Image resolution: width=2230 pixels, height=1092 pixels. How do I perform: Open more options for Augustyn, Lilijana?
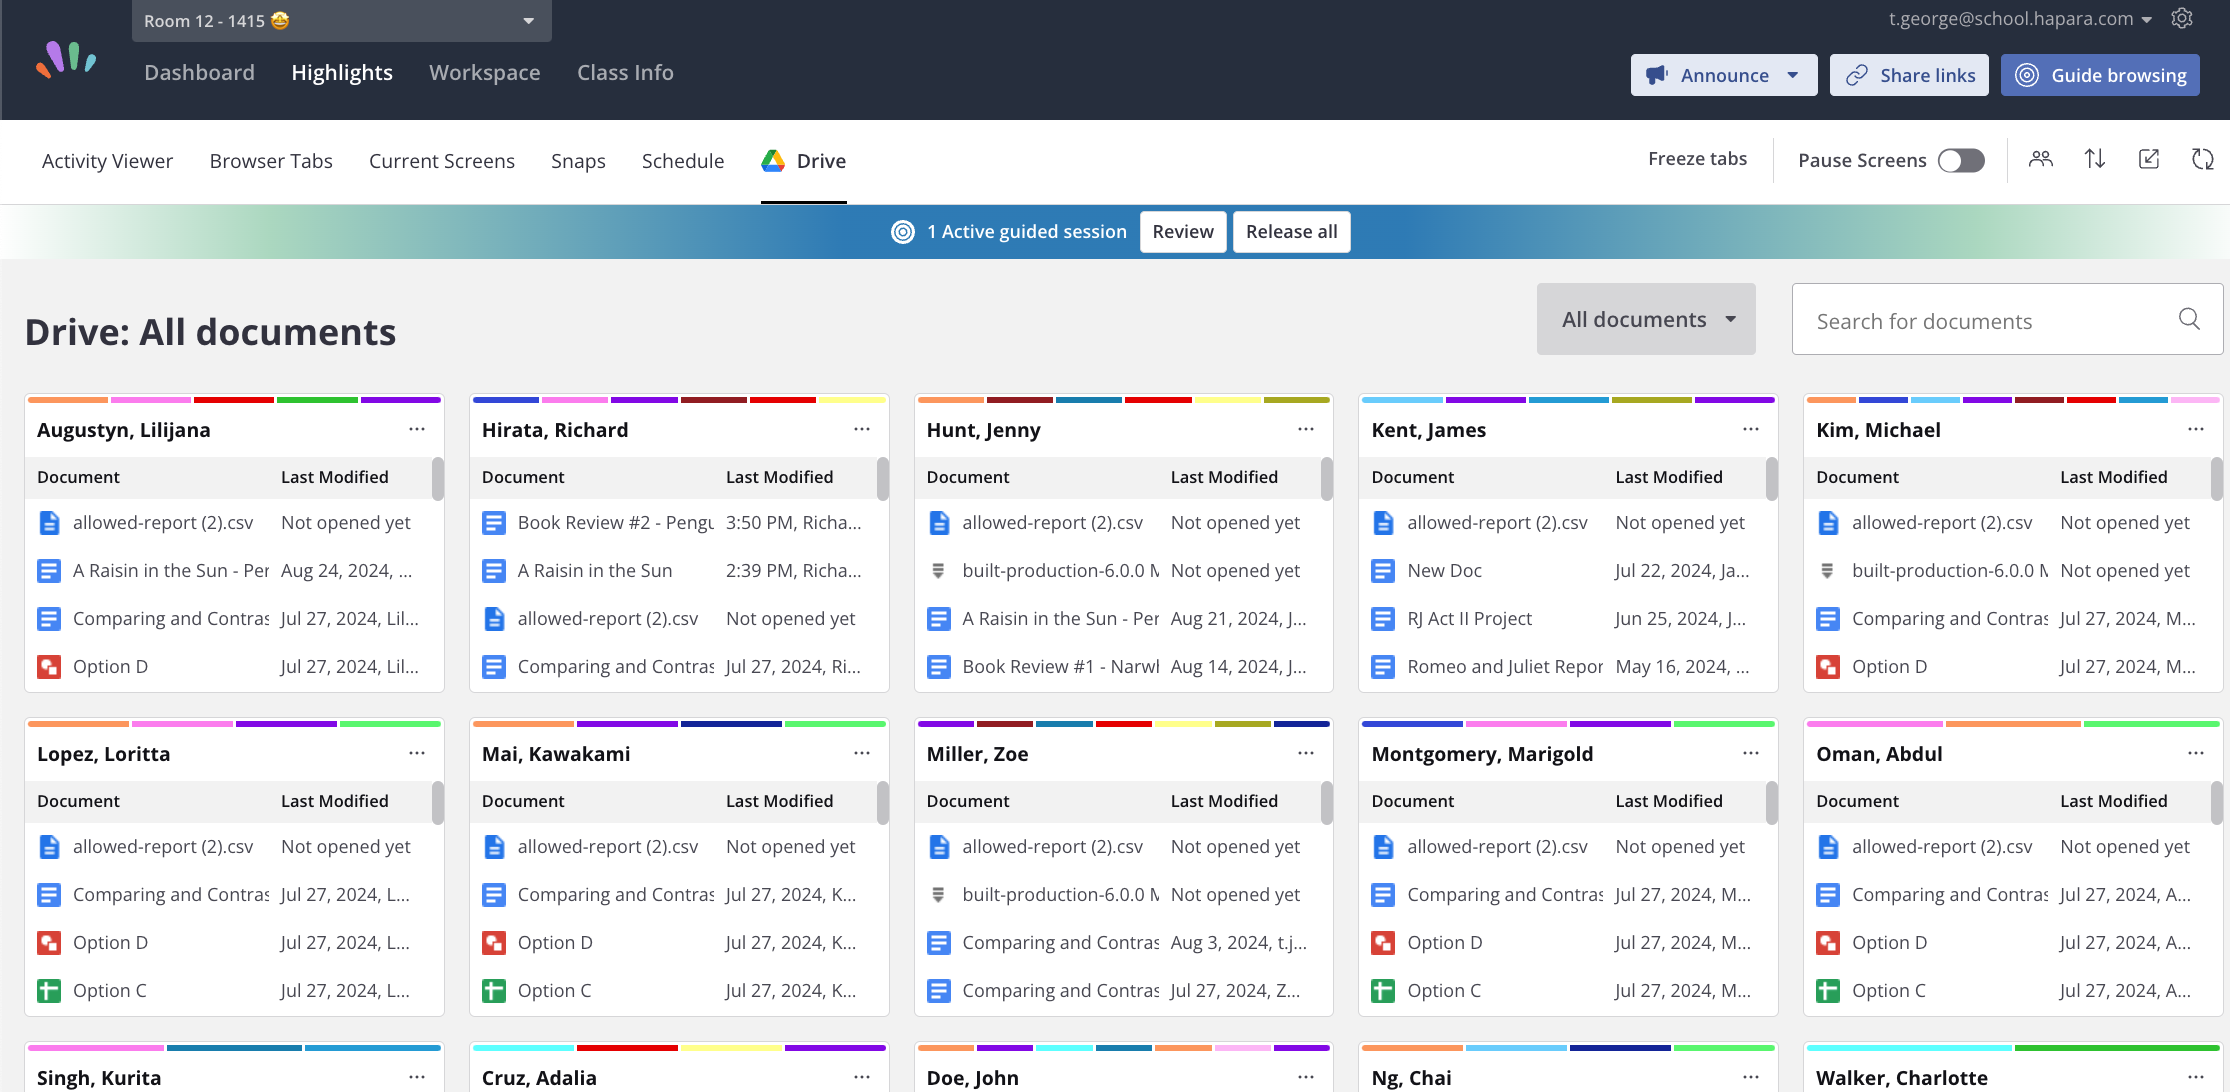(x=417, y=429)
